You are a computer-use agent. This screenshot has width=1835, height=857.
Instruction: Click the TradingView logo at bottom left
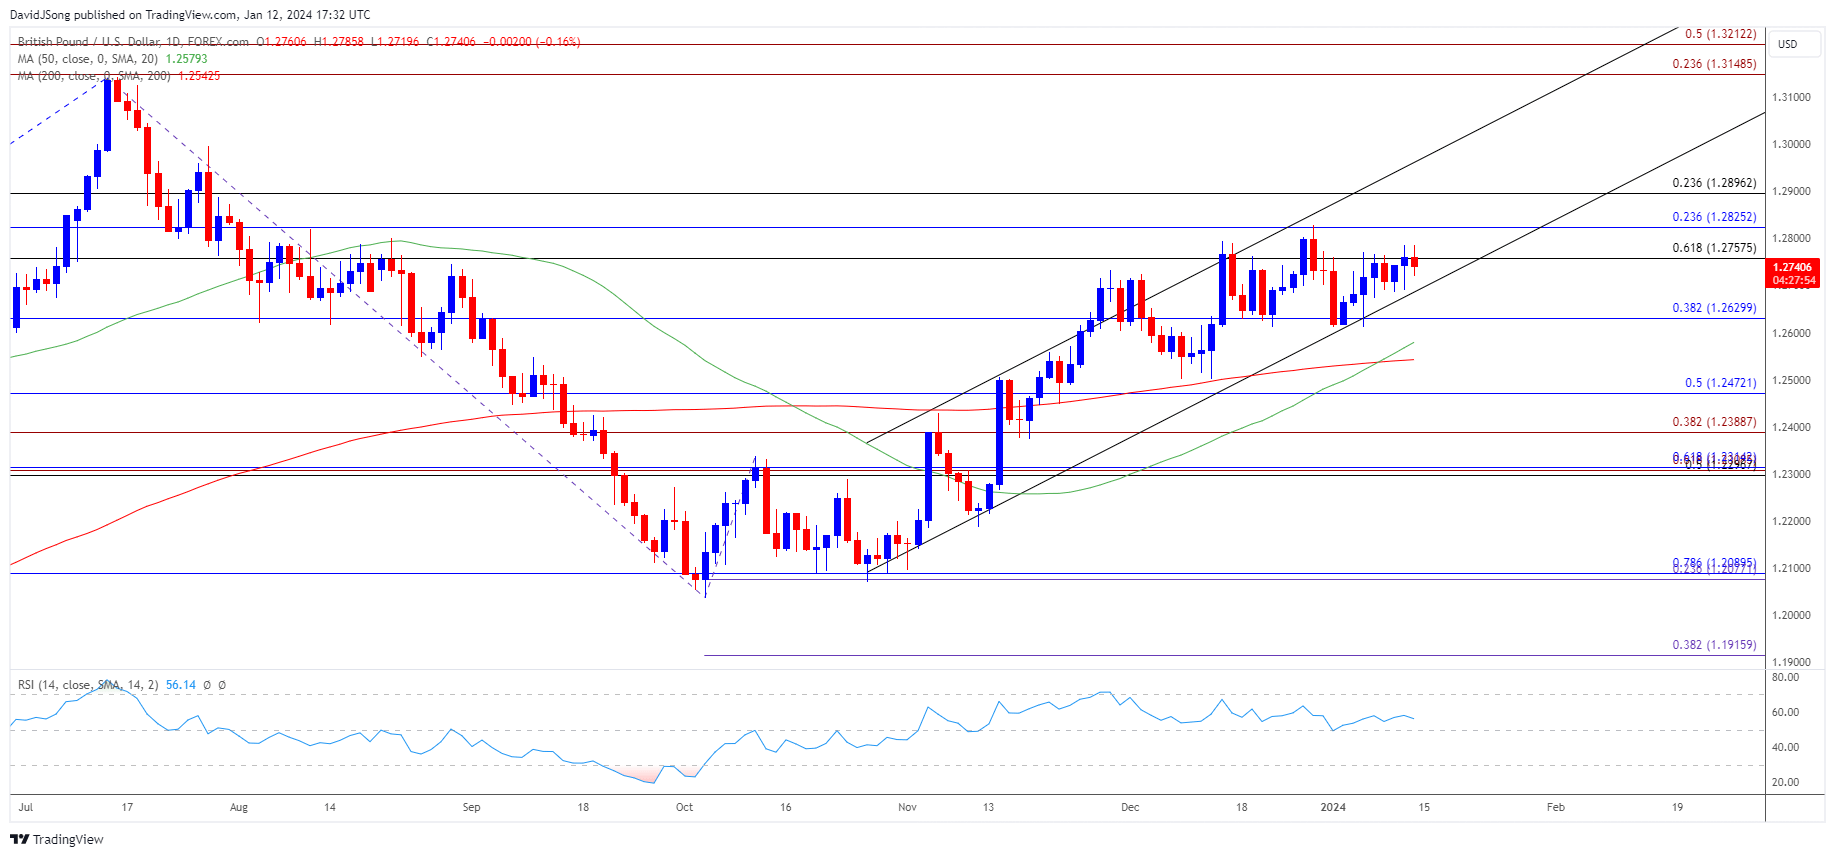pos(57,839)
